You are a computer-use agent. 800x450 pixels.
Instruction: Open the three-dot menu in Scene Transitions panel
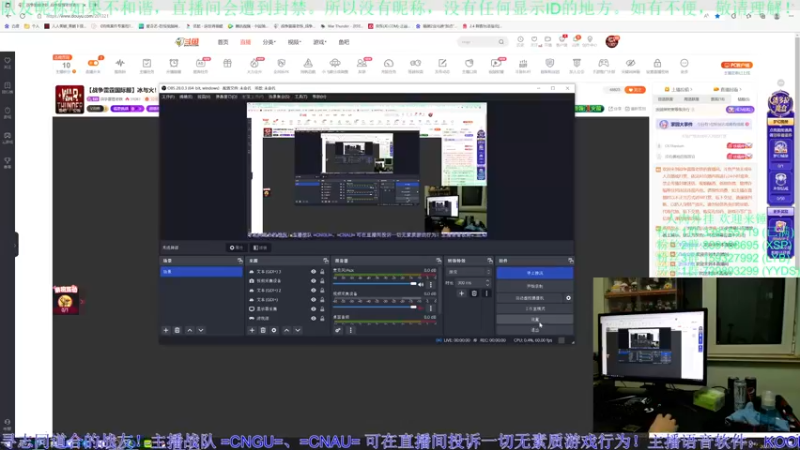click(x=486, y=293)
